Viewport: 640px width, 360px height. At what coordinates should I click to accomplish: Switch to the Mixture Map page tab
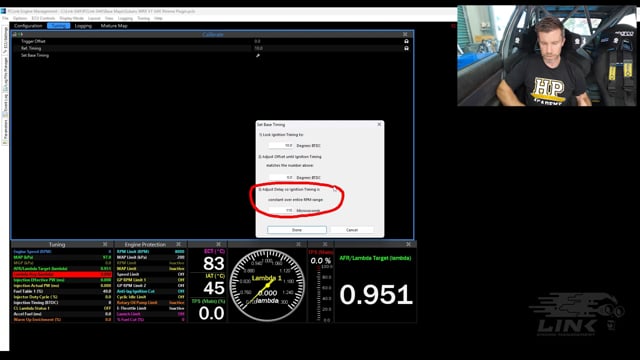pyautogui.click(x=114, y=26)
